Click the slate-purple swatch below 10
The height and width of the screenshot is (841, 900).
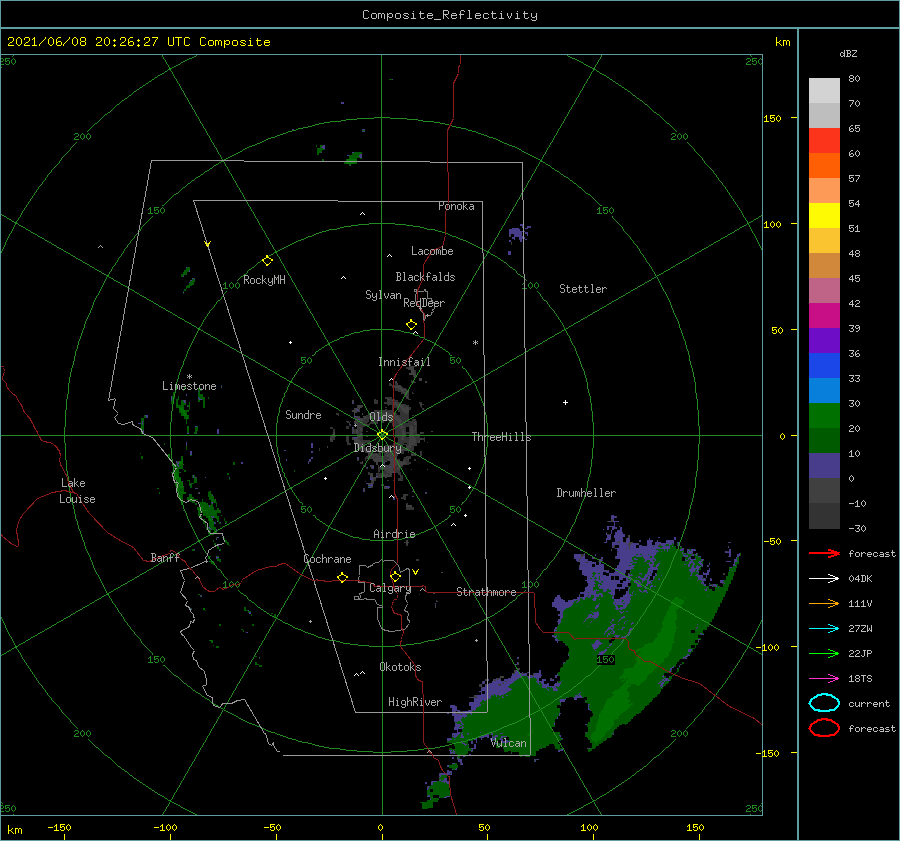pos(824,465)
